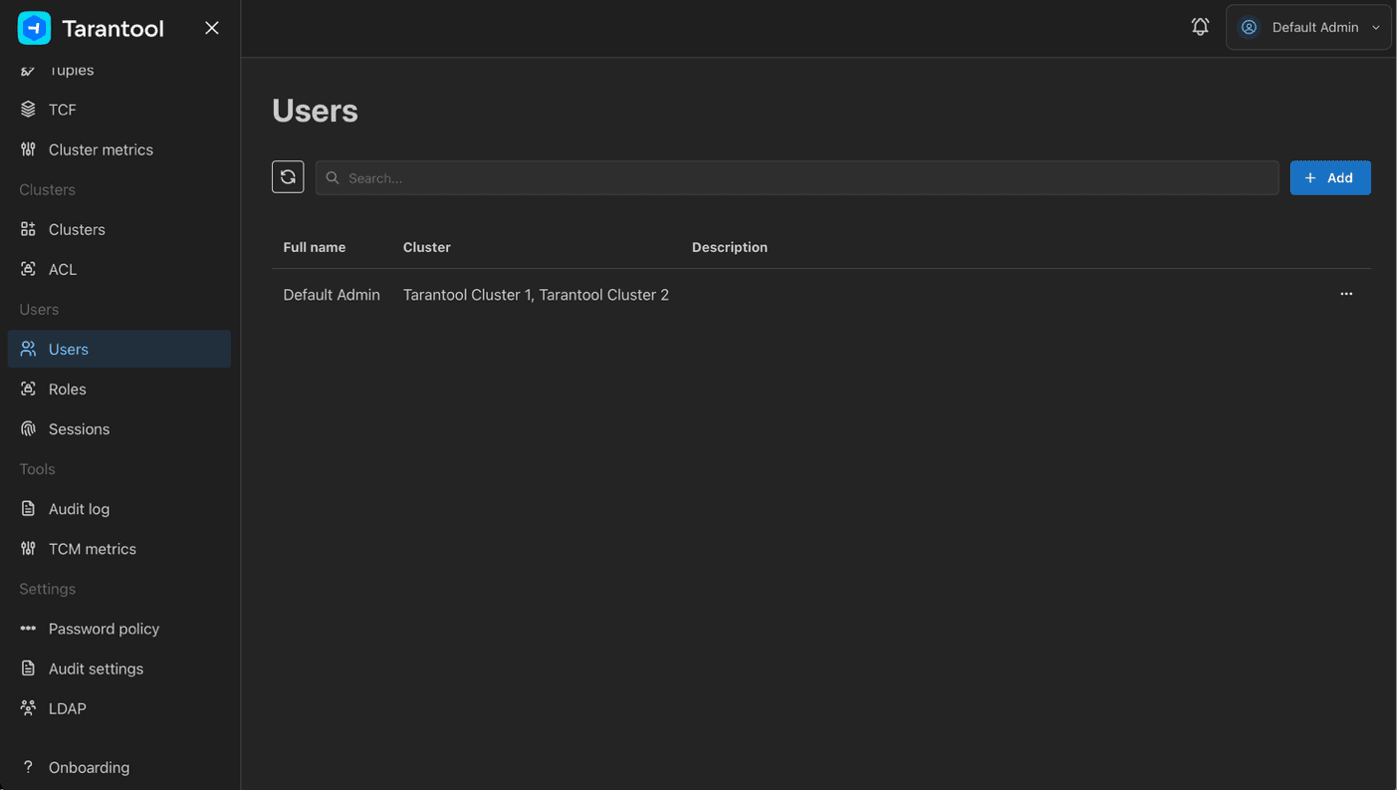Click the Cluster column header

(427, 247)
